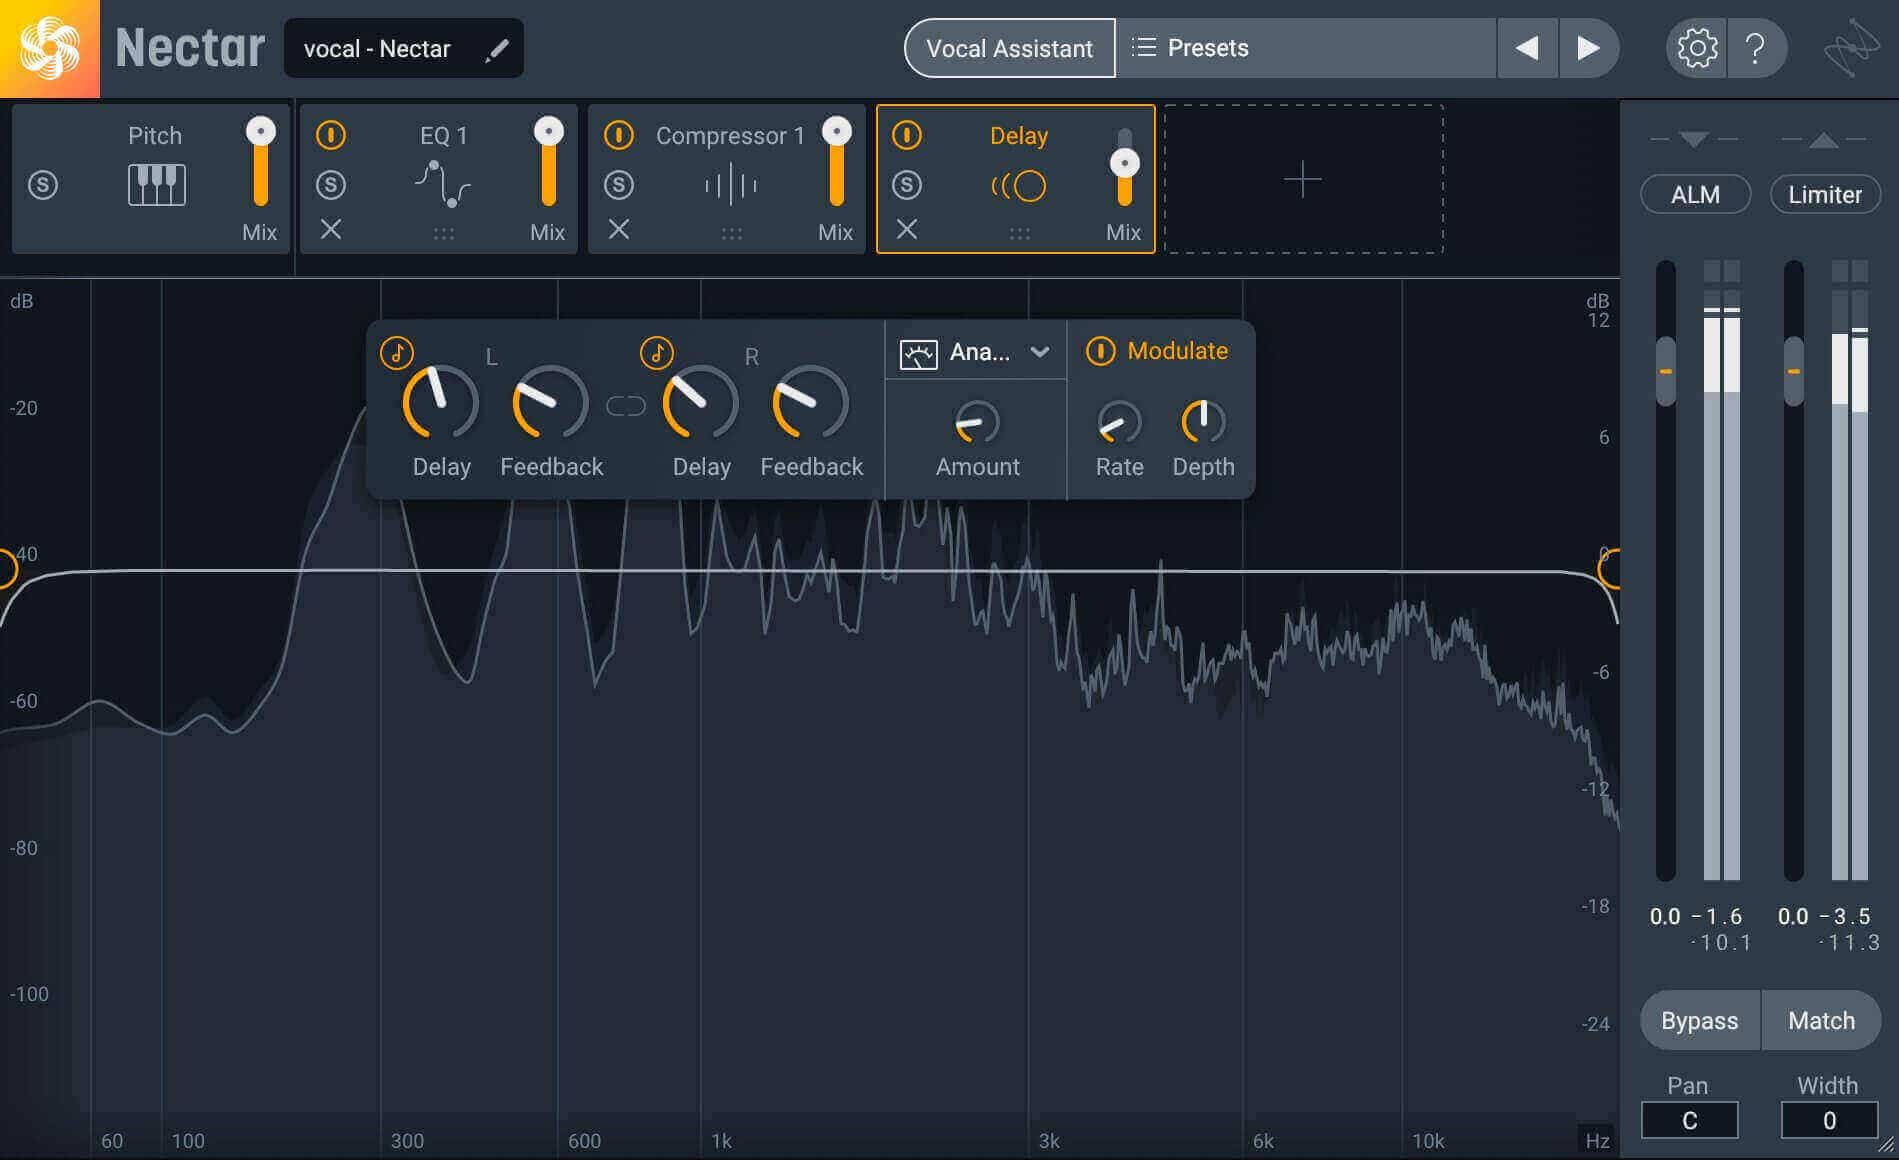
Task: Enable ALM button
Action: click(1696, 194)
